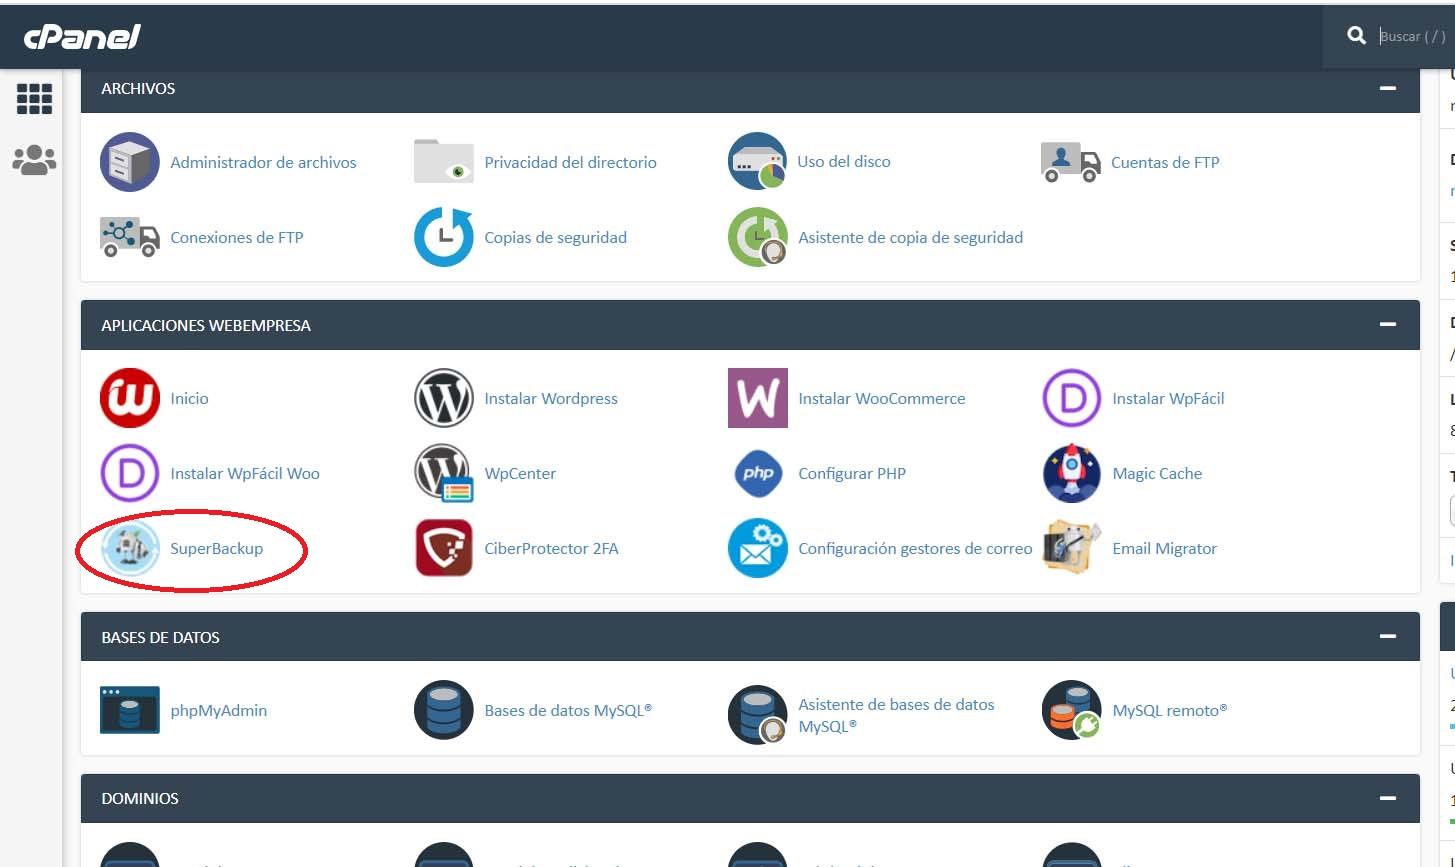Screen dimensions: 1455x867
Task: Click the MySQL remoto icon
Action: point(1072,710)
